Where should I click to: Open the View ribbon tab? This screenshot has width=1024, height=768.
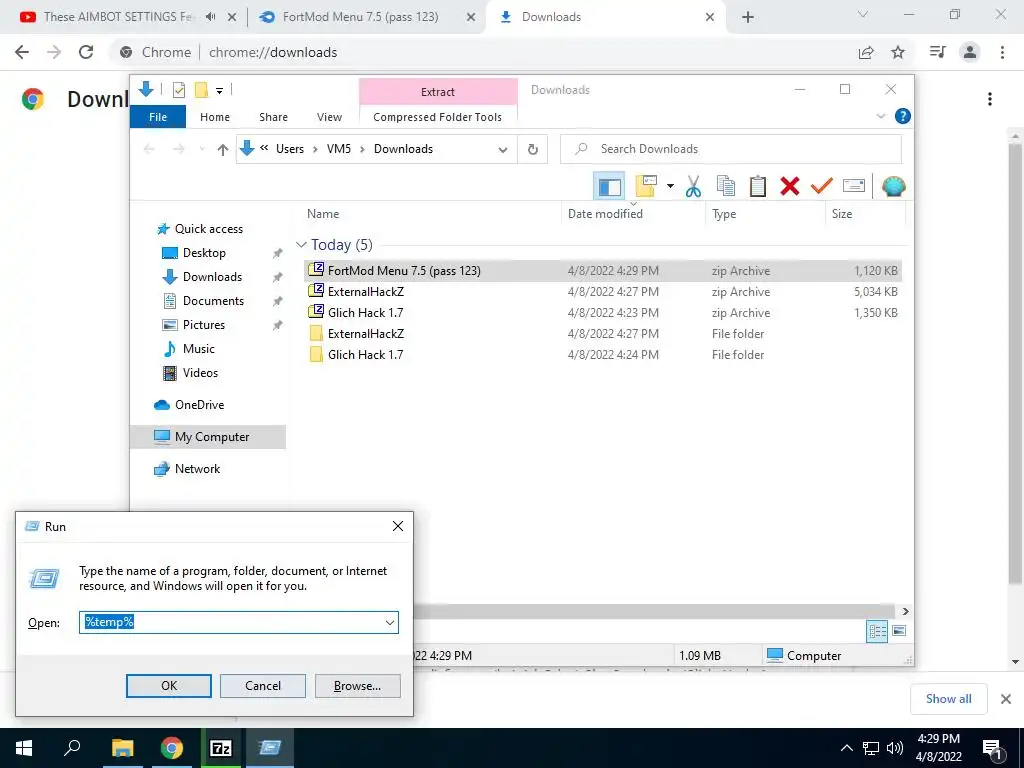[329, 117]
